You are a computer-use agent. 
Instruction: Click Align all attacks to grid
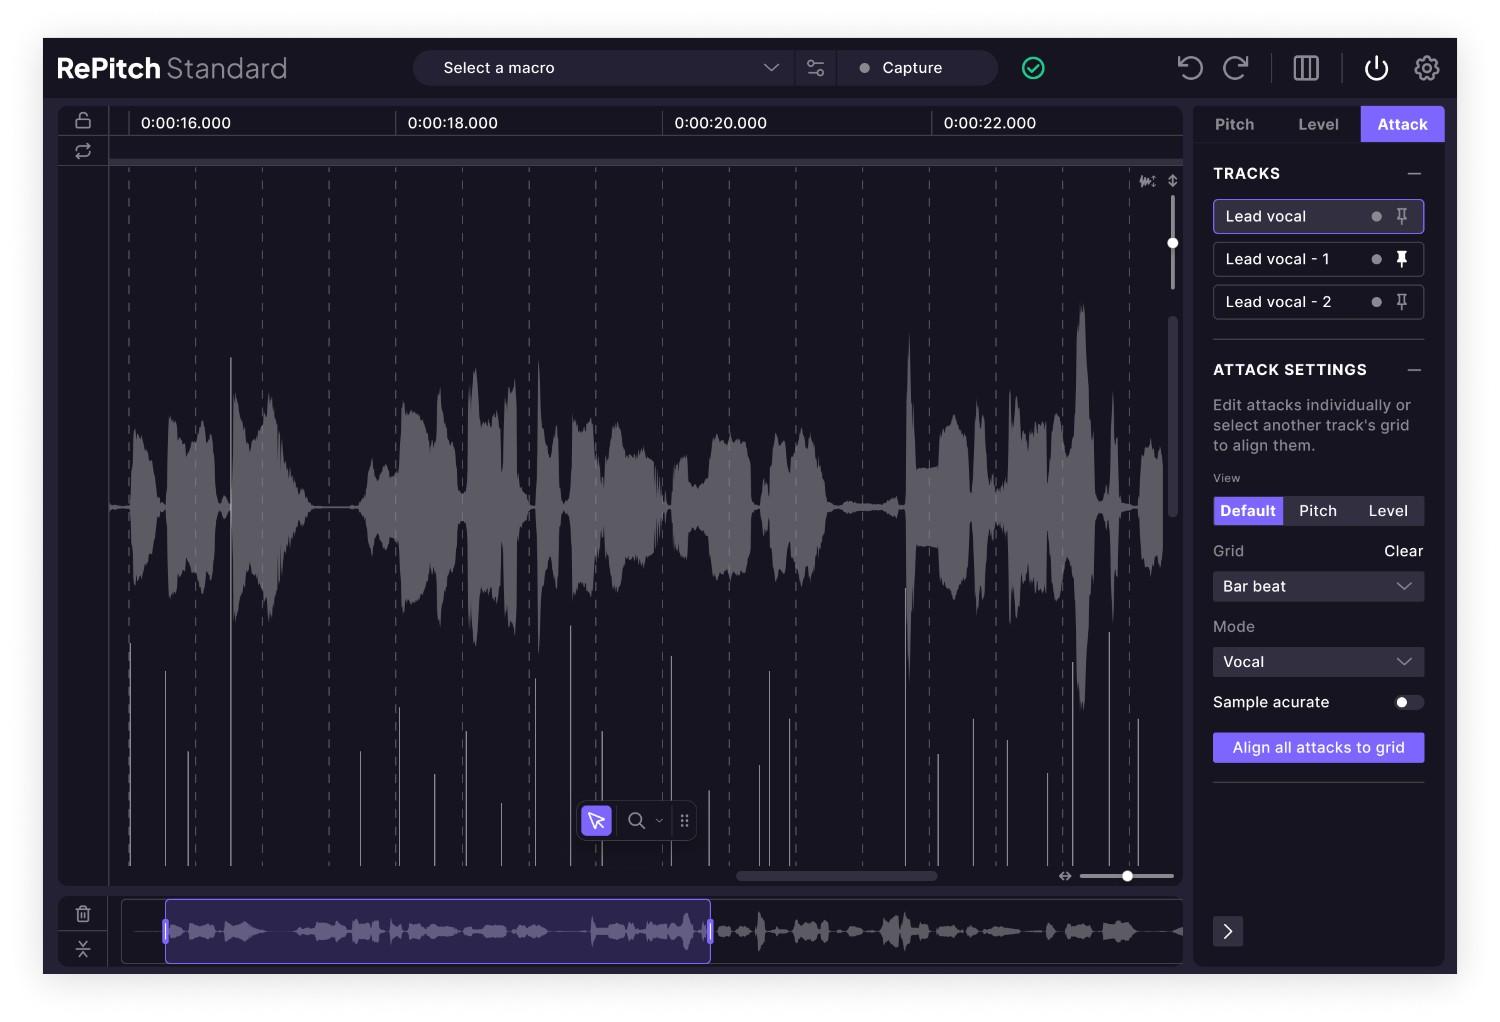click(1317, 747)
